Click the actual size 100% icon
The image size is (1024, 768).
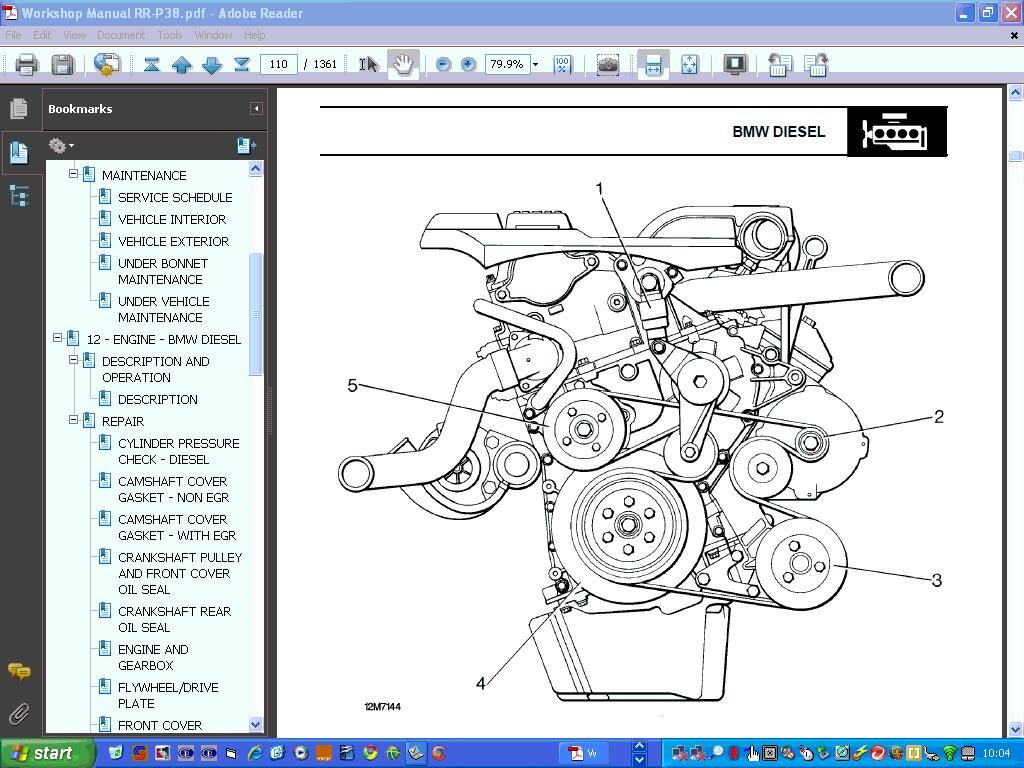pos(562,64)
